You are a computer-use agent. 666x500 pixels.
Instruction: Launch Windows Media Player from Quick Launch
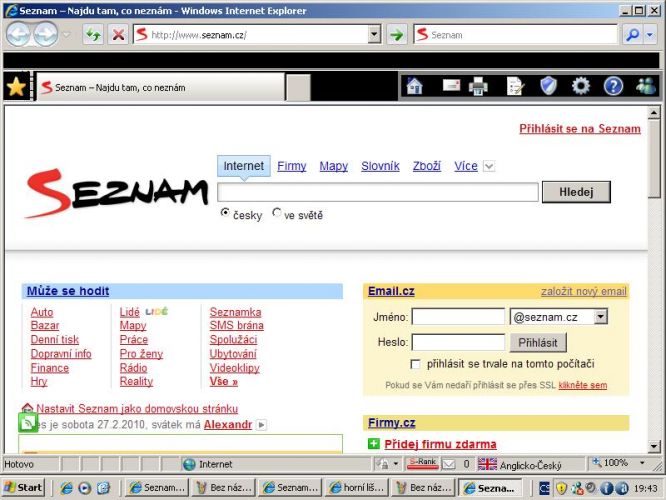[x=85, y=488]
